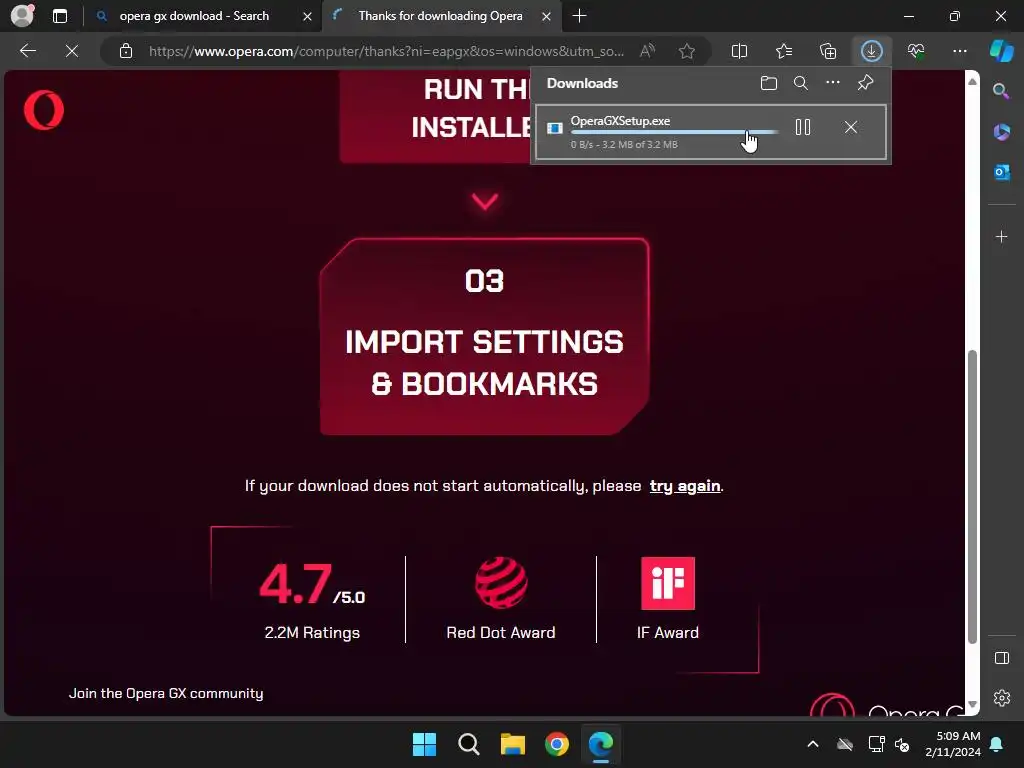Click 2.2M Ratings text

[312, 632]
